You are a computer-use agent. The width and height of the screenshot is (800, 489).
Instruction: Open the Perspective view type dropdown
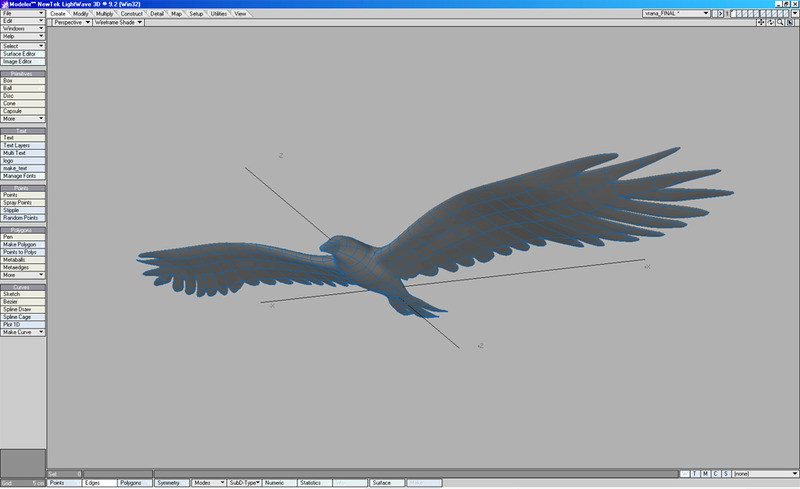click(71, 22)
